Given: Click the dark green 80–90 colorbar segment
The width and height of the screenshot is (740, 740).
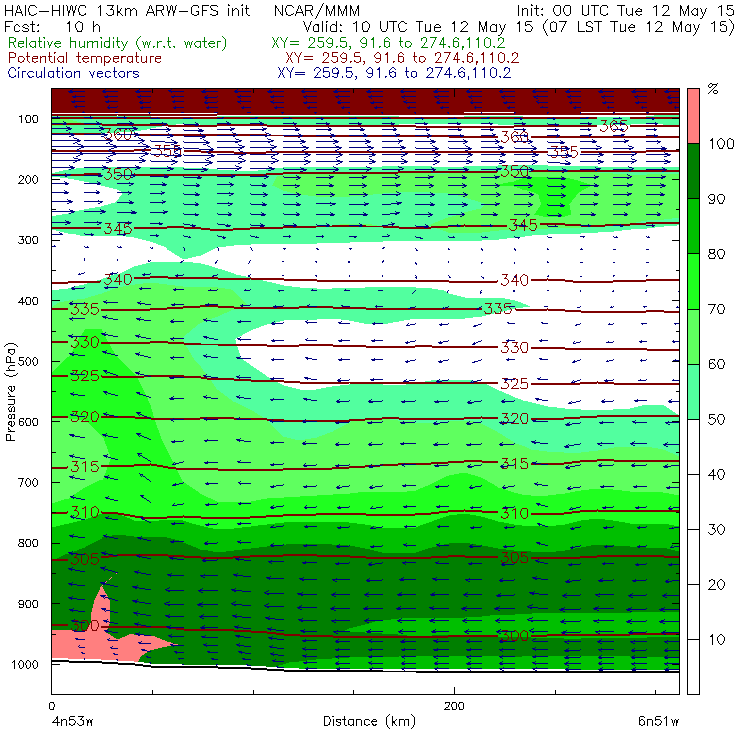Looking at the screenshot, I should tap(693, 226).
